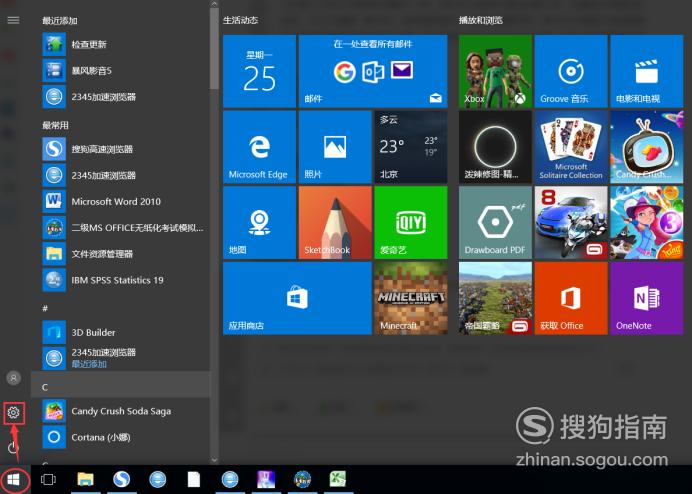Open the Bubble Witch 3 game tile
The width and height of the screenshot is (692, 494).
click(647, 222)
